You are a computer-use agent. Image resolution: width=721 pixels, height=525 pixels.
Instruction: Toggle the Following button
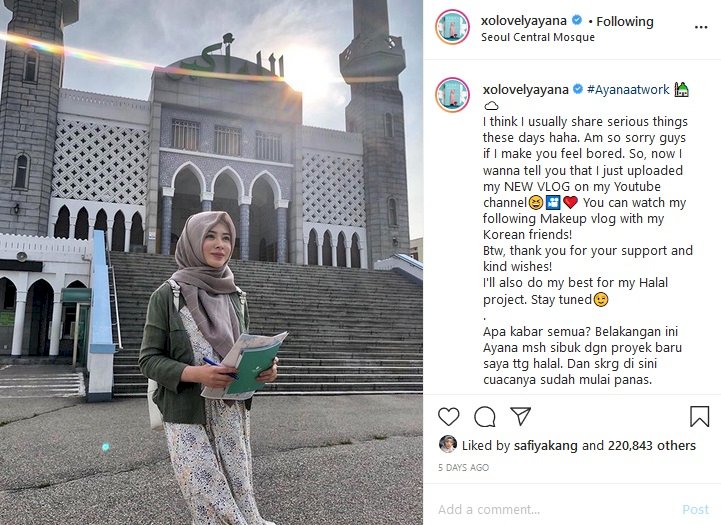tap(624, 21)
